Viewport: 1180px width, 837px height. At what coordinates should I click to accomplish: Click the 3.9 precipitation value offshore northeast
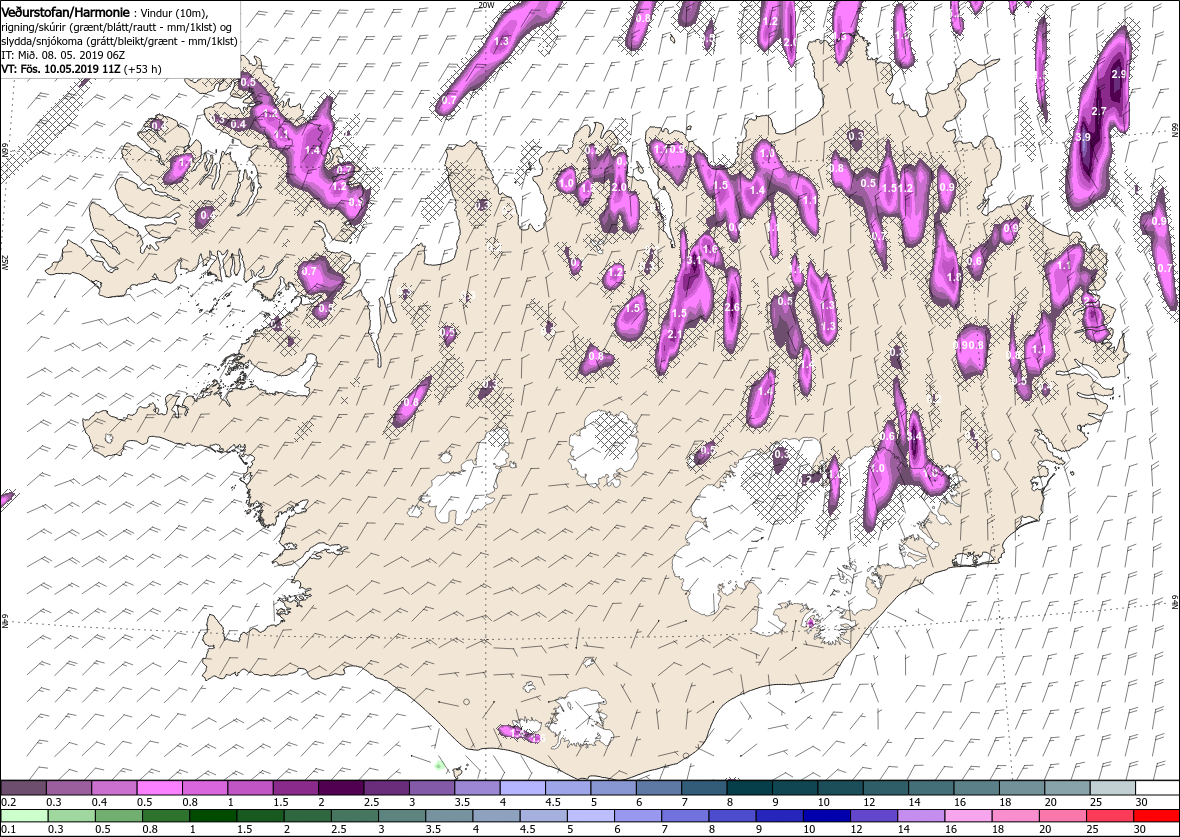click(x=1084, y=137)
